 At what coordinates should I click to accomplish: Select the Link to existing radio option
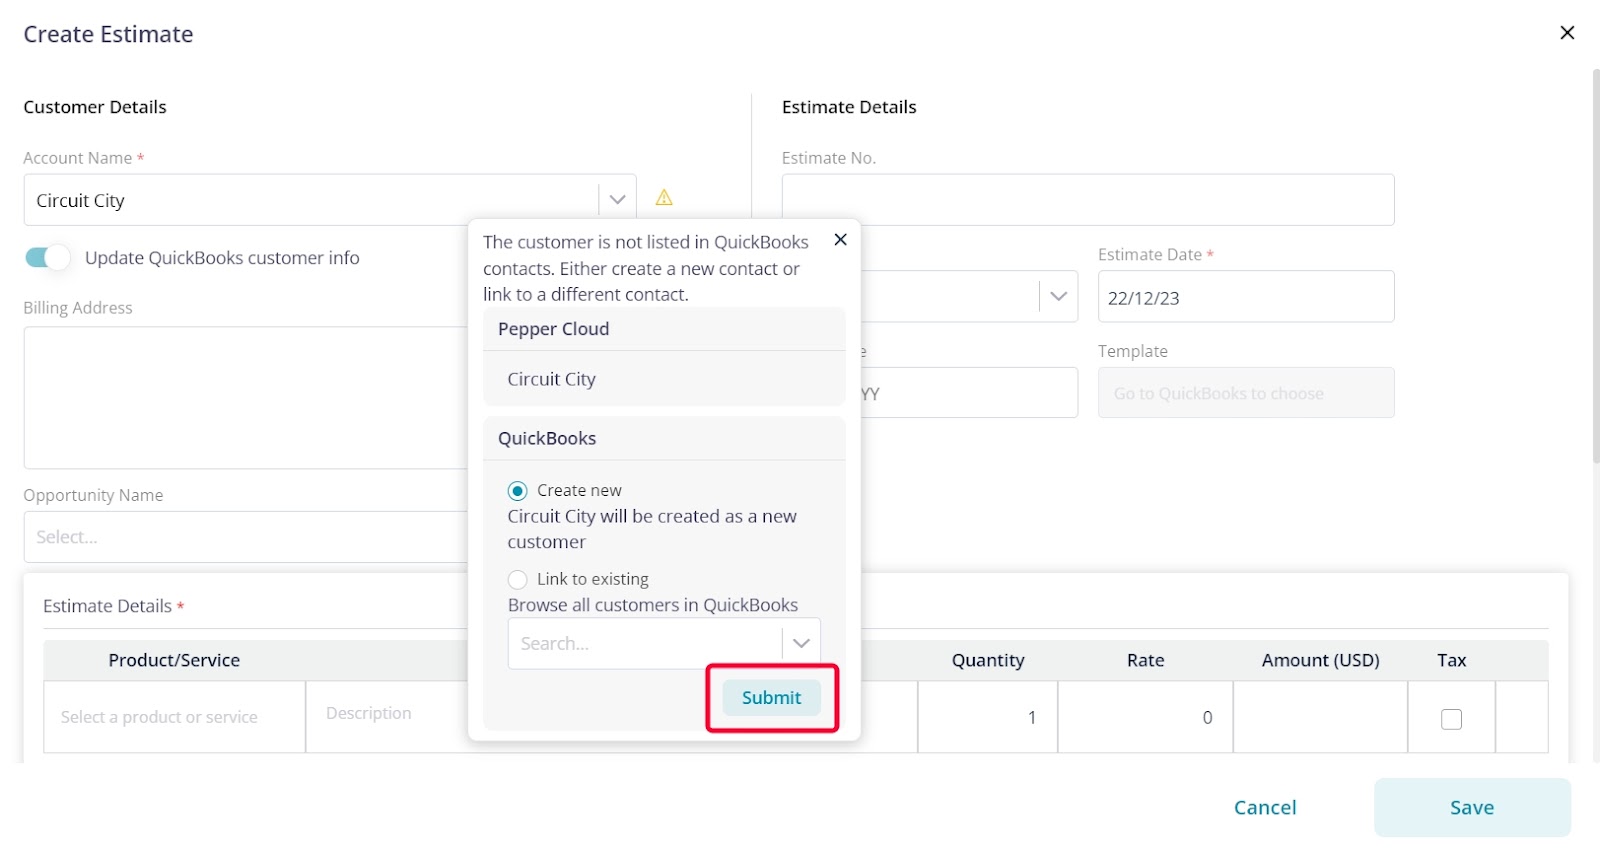[x=517, y=580]
